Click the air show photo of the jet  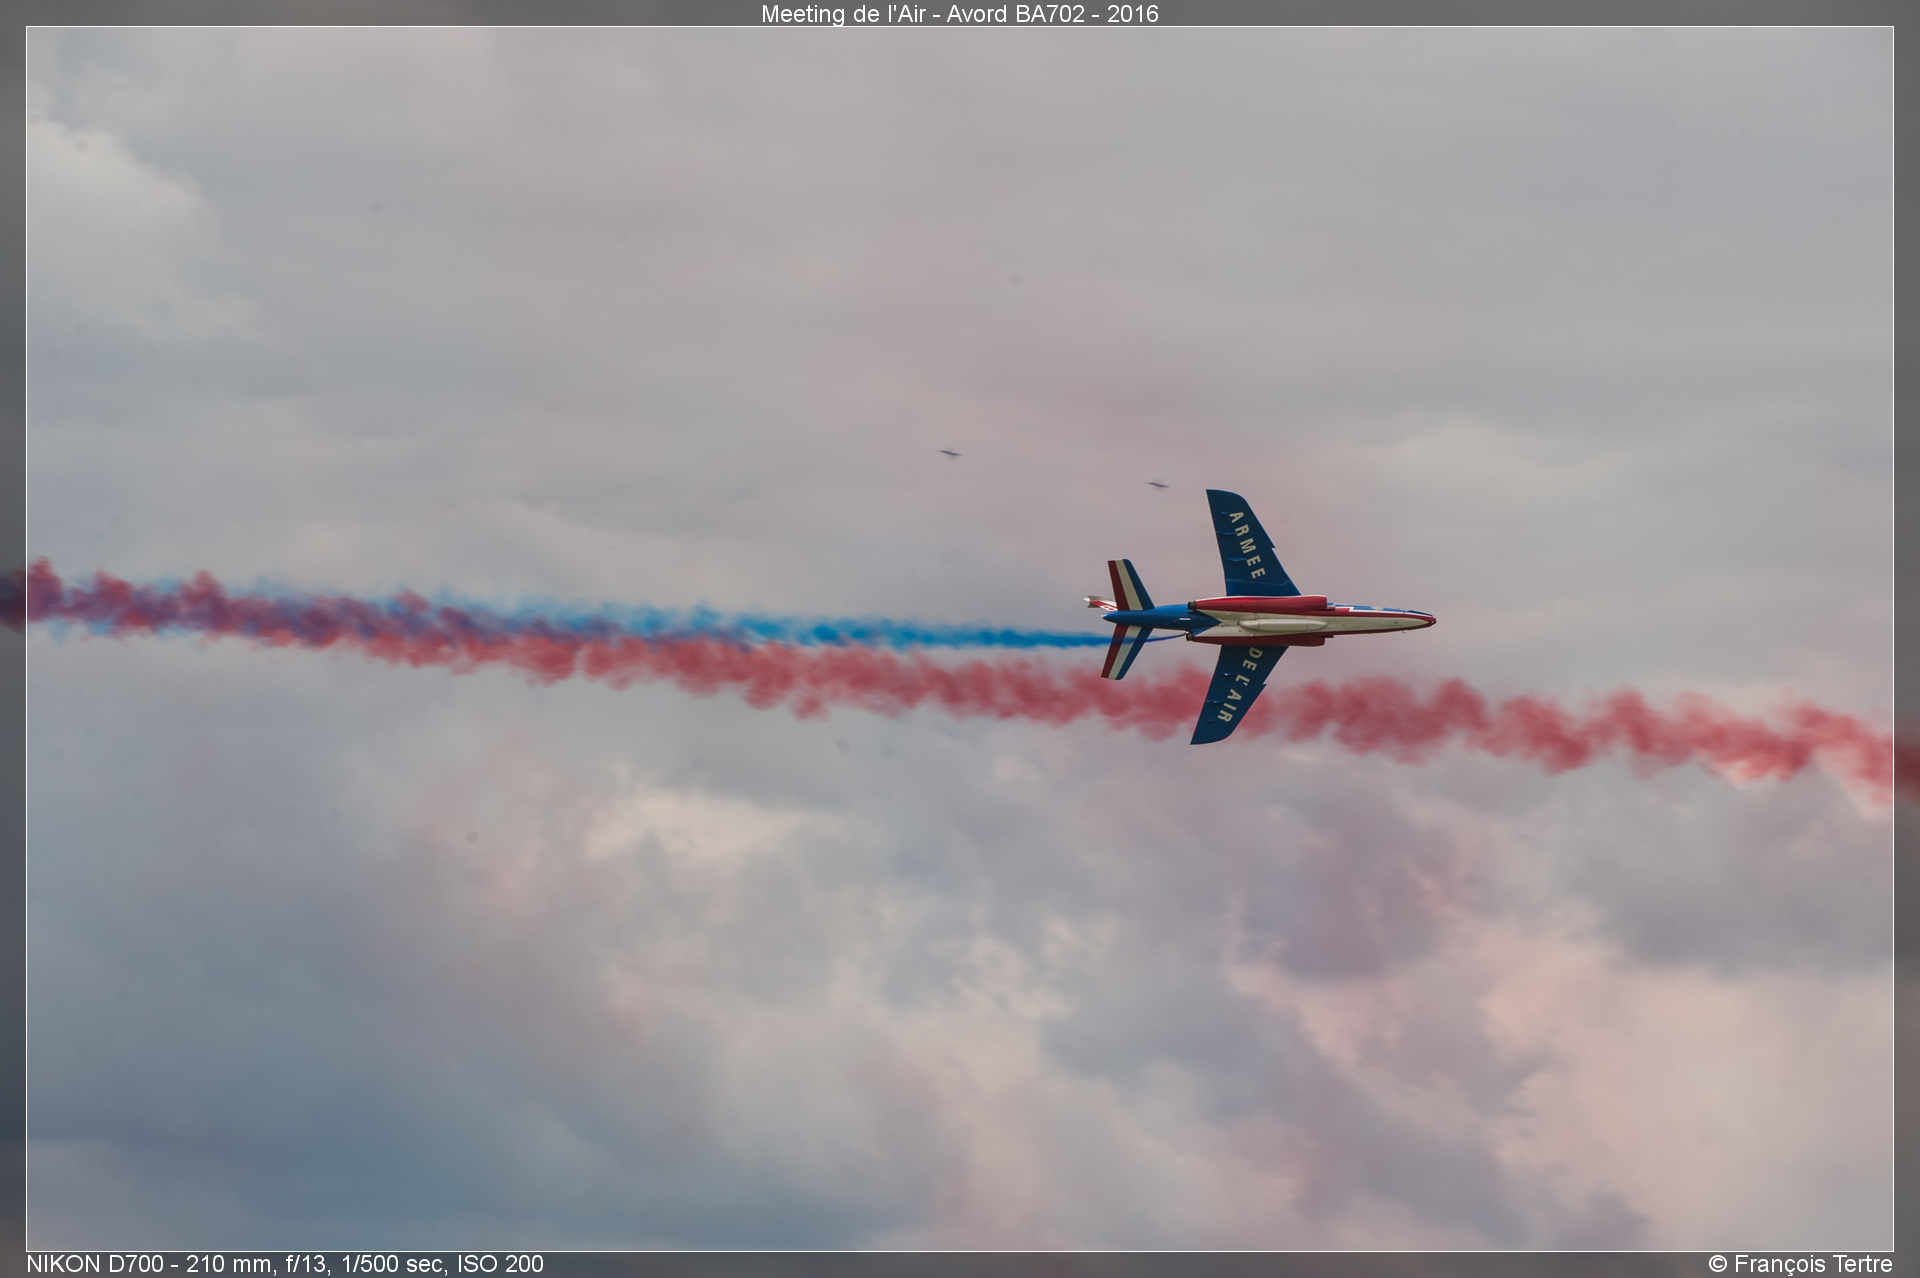[960, 639]
